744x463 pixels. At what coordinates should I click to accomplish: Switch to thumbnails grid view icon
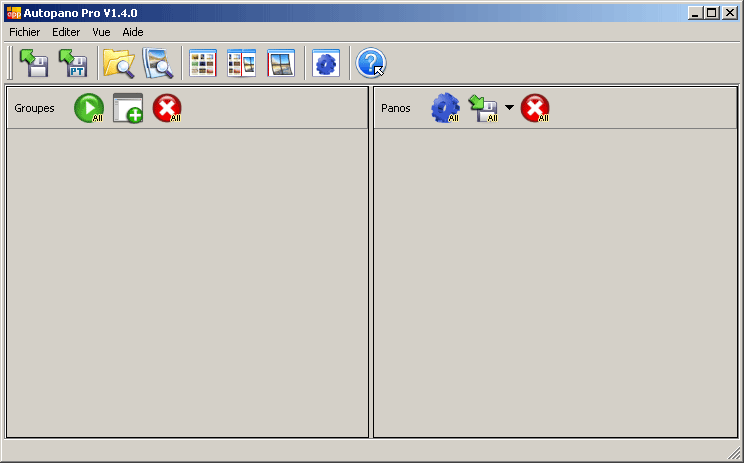click(x=203, y=63)
